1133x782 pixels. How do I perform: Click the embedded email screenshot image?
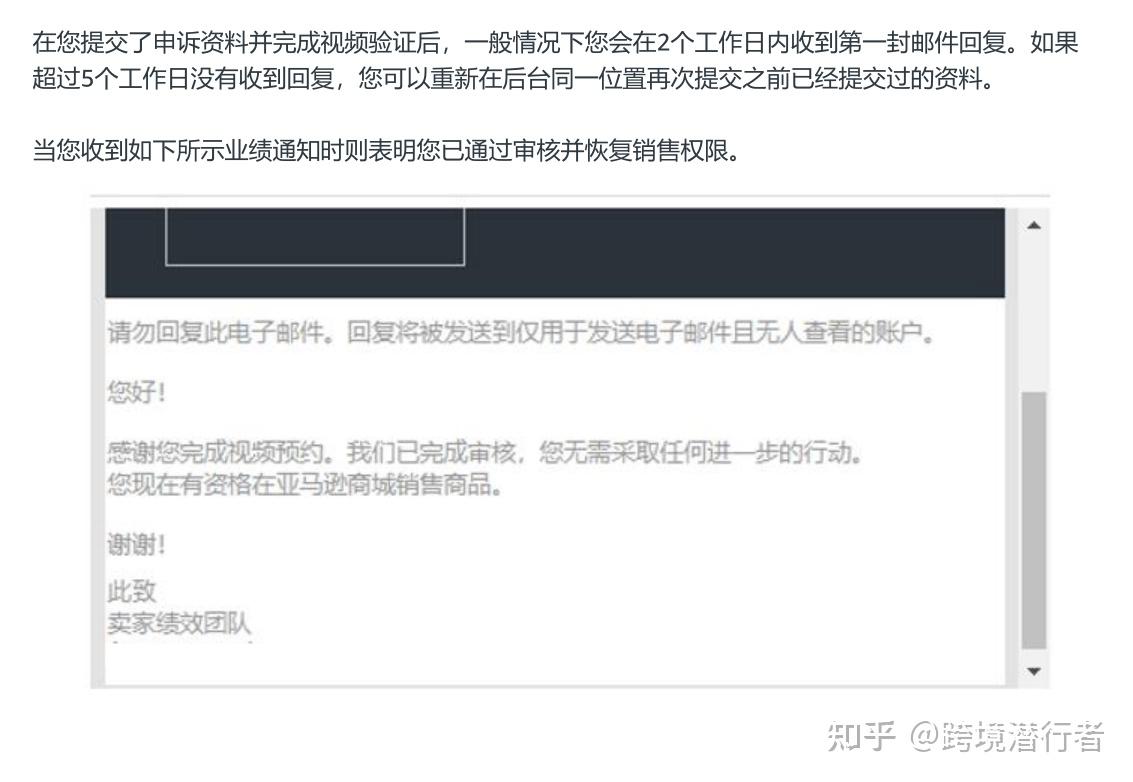pyautogui.click(x=569, y=447)
